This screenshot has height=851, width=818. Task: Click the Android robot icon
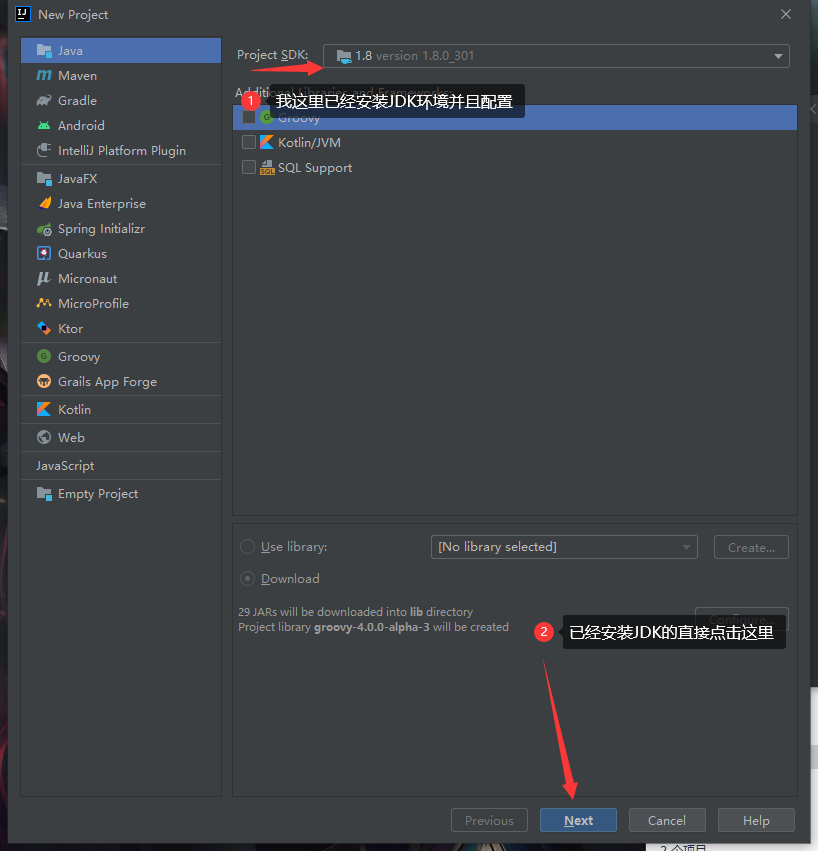tap(44, 125)
